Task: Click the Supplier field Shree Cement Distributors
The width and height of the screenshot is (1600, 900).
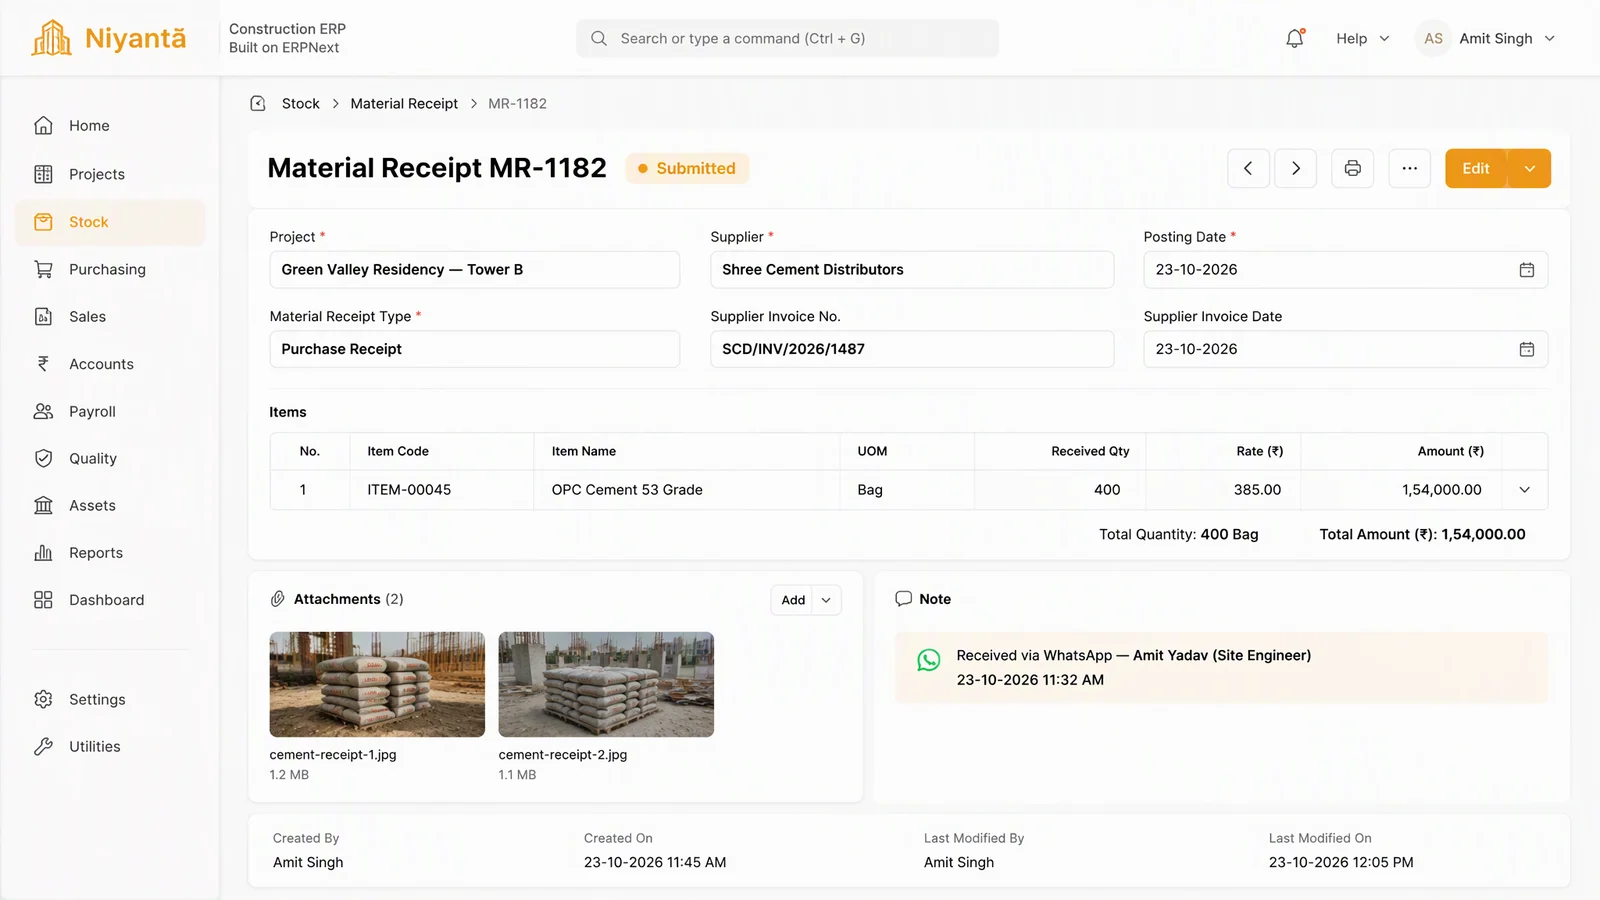Action: pos(912,270)
